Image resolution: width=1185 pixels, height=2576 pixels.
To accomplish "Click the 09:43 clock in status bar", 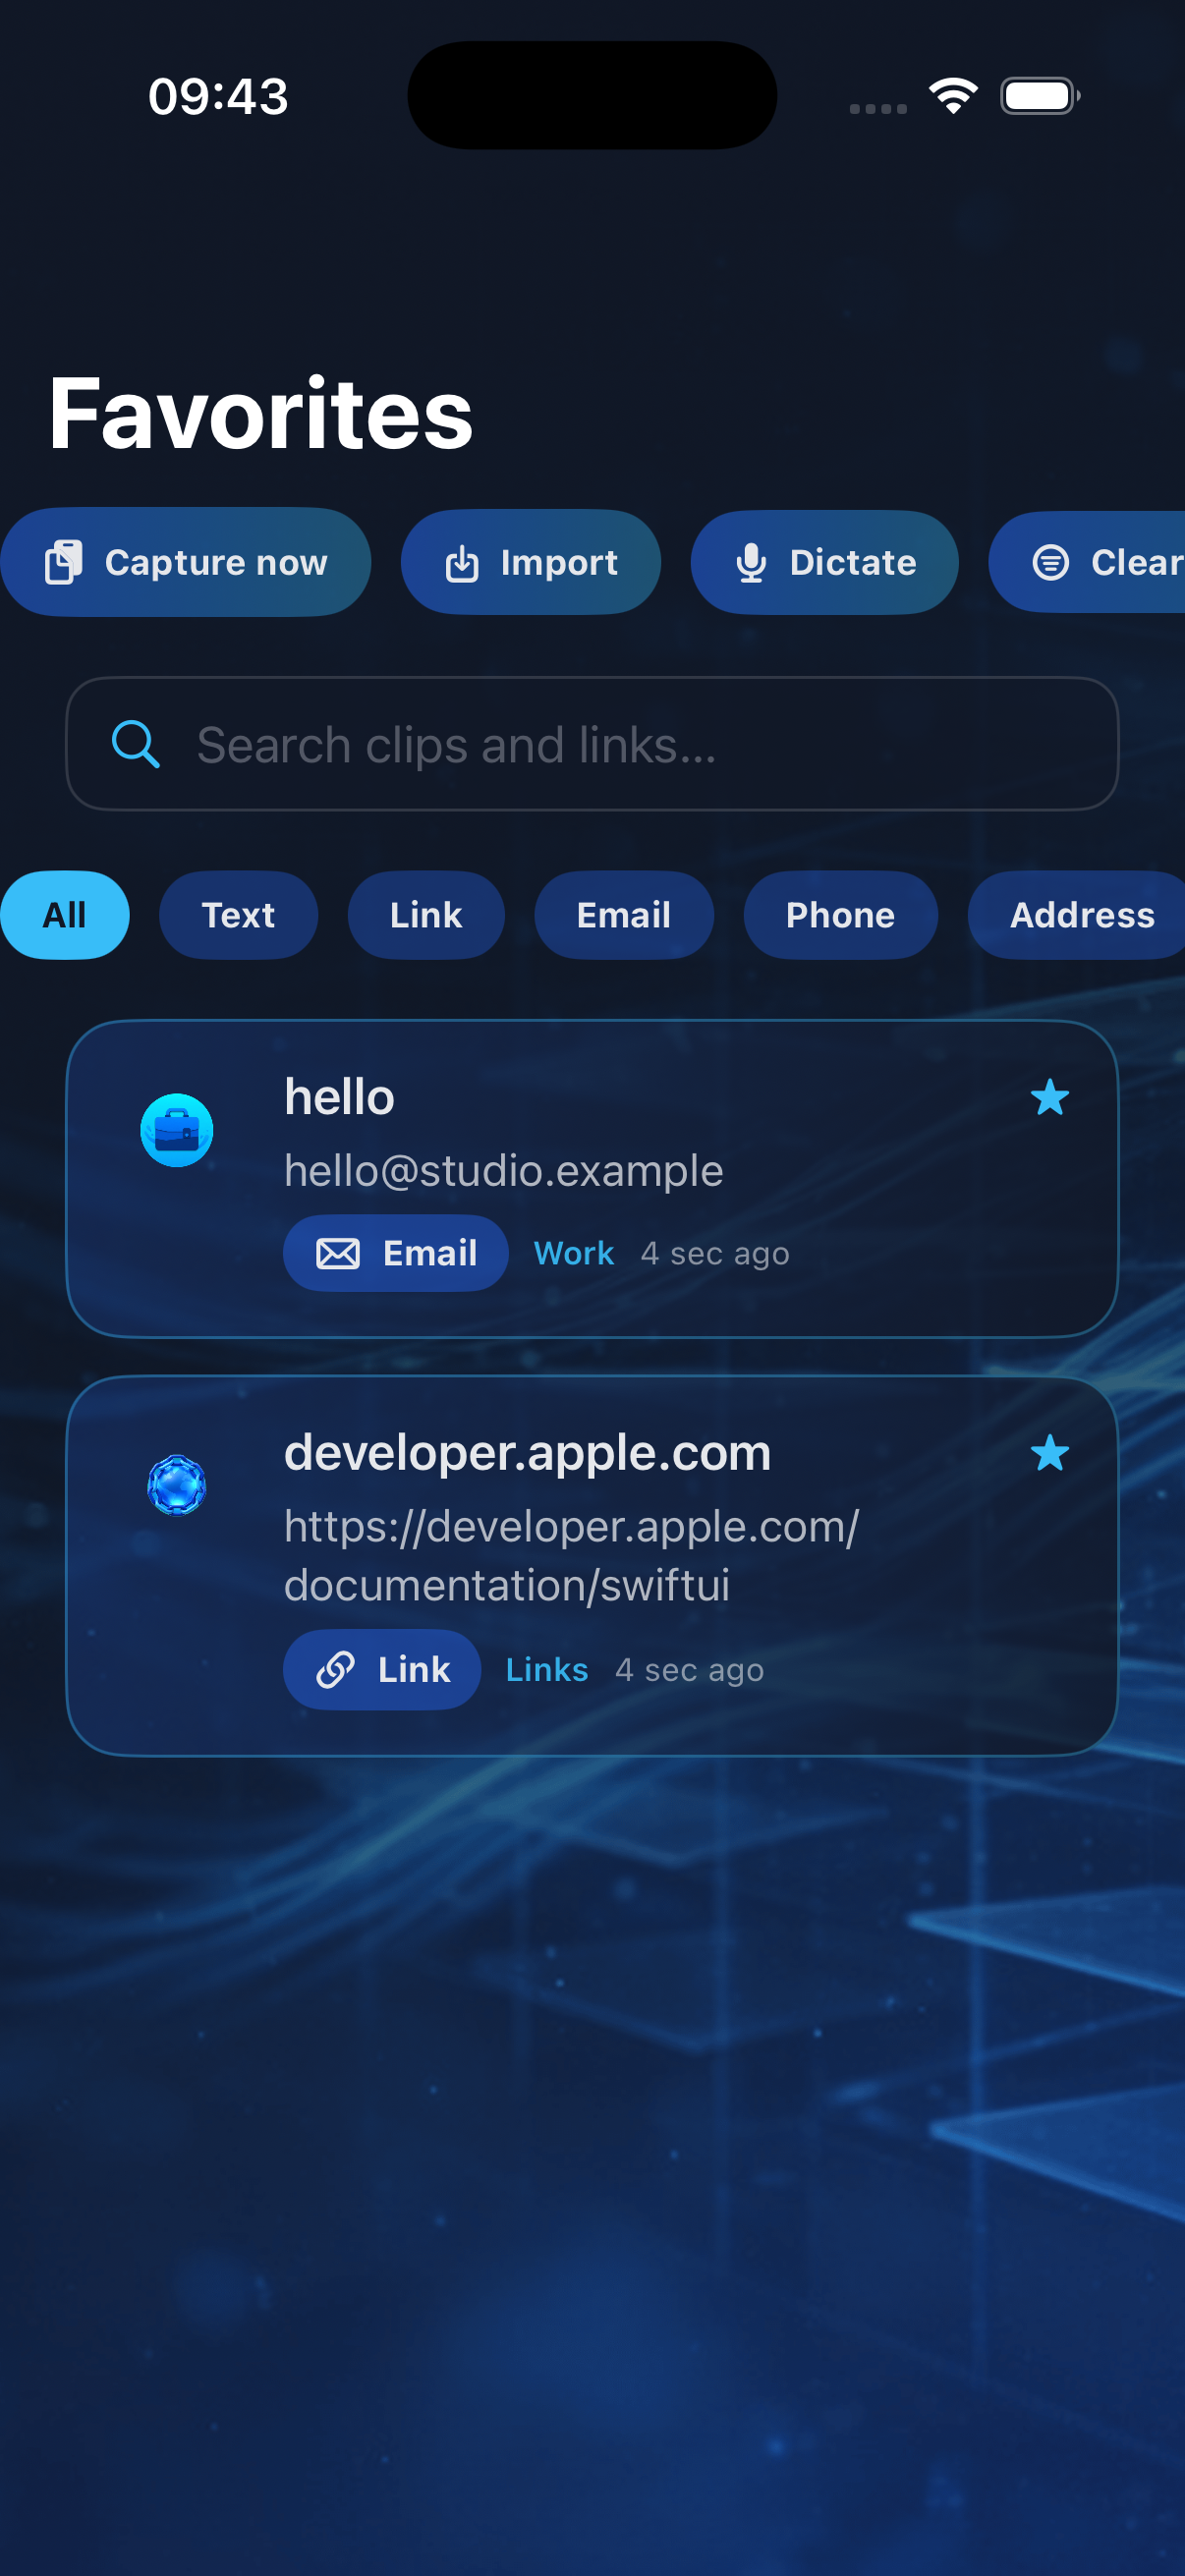I will pos(218,97).
